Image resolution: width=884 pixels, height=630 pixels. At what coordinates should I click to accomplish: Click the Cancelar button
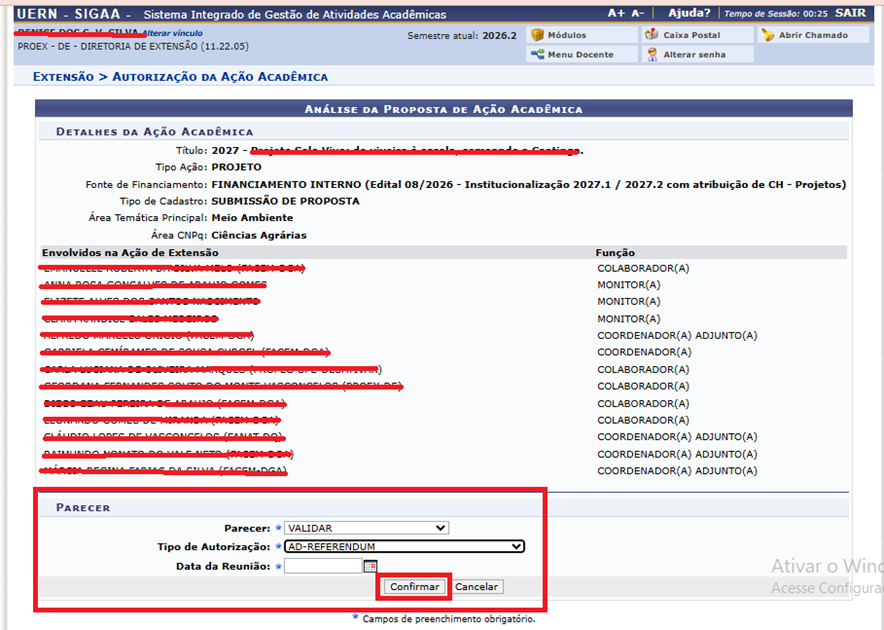pyautogui.click(x=476, y=587)
